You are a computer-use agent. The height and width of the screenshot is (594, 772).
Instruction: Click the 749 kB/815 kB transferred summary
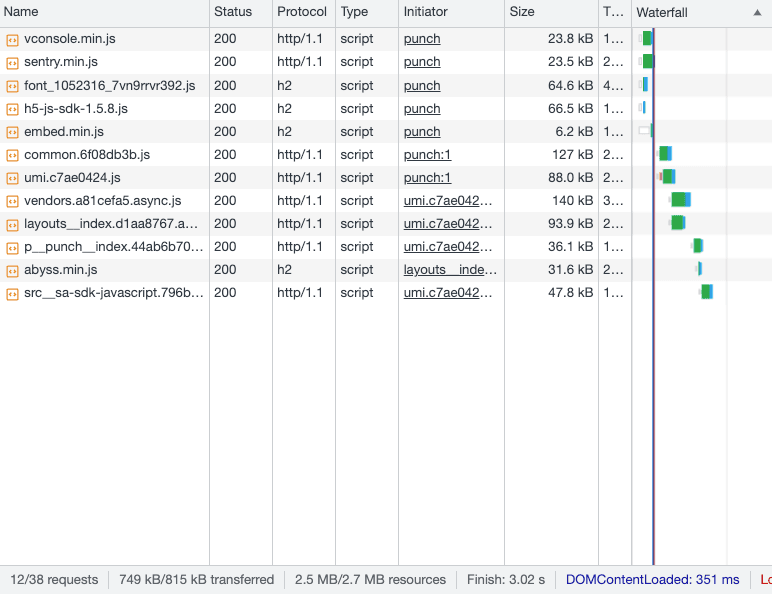coord(196,580)
